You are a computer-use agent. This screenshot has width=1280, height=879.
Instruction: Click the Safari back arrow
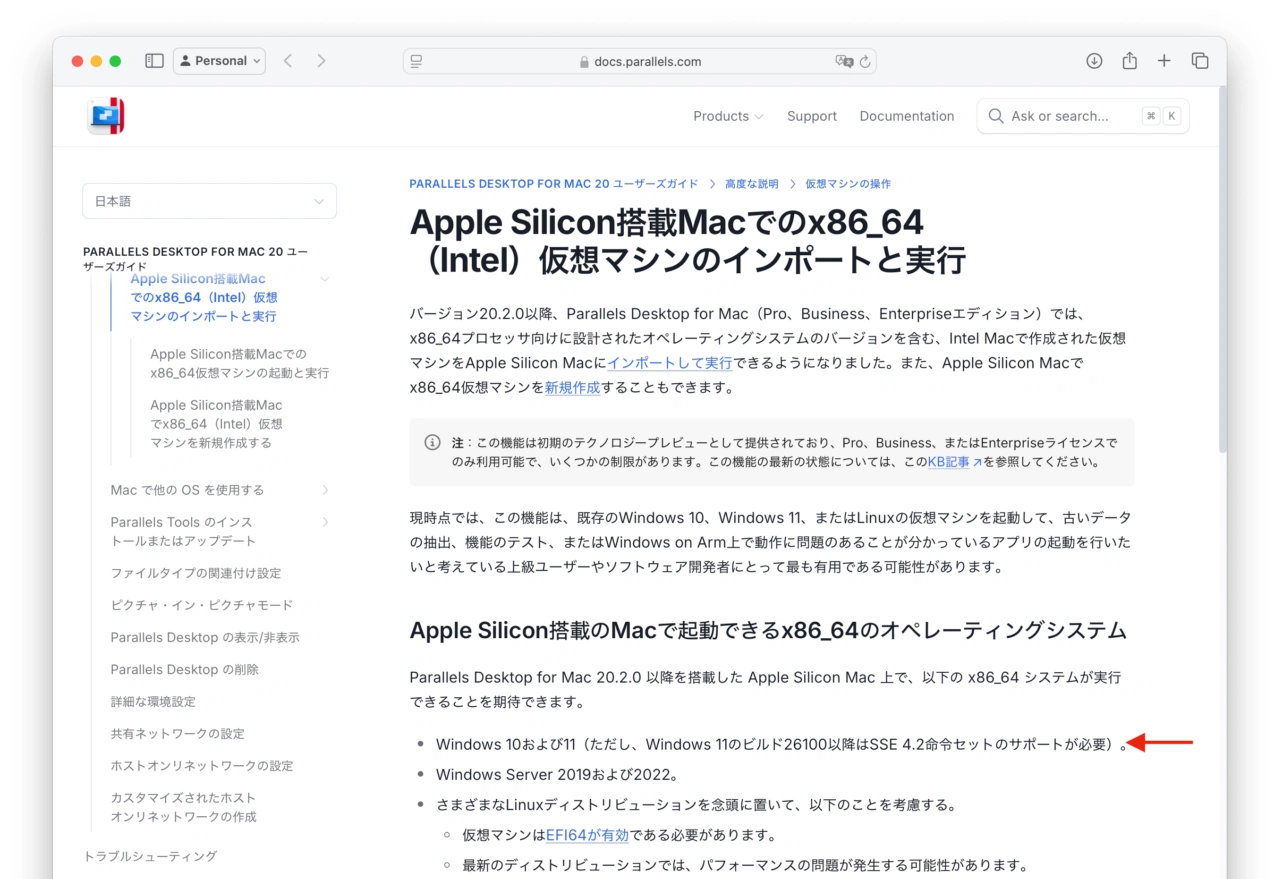(288, 61)
